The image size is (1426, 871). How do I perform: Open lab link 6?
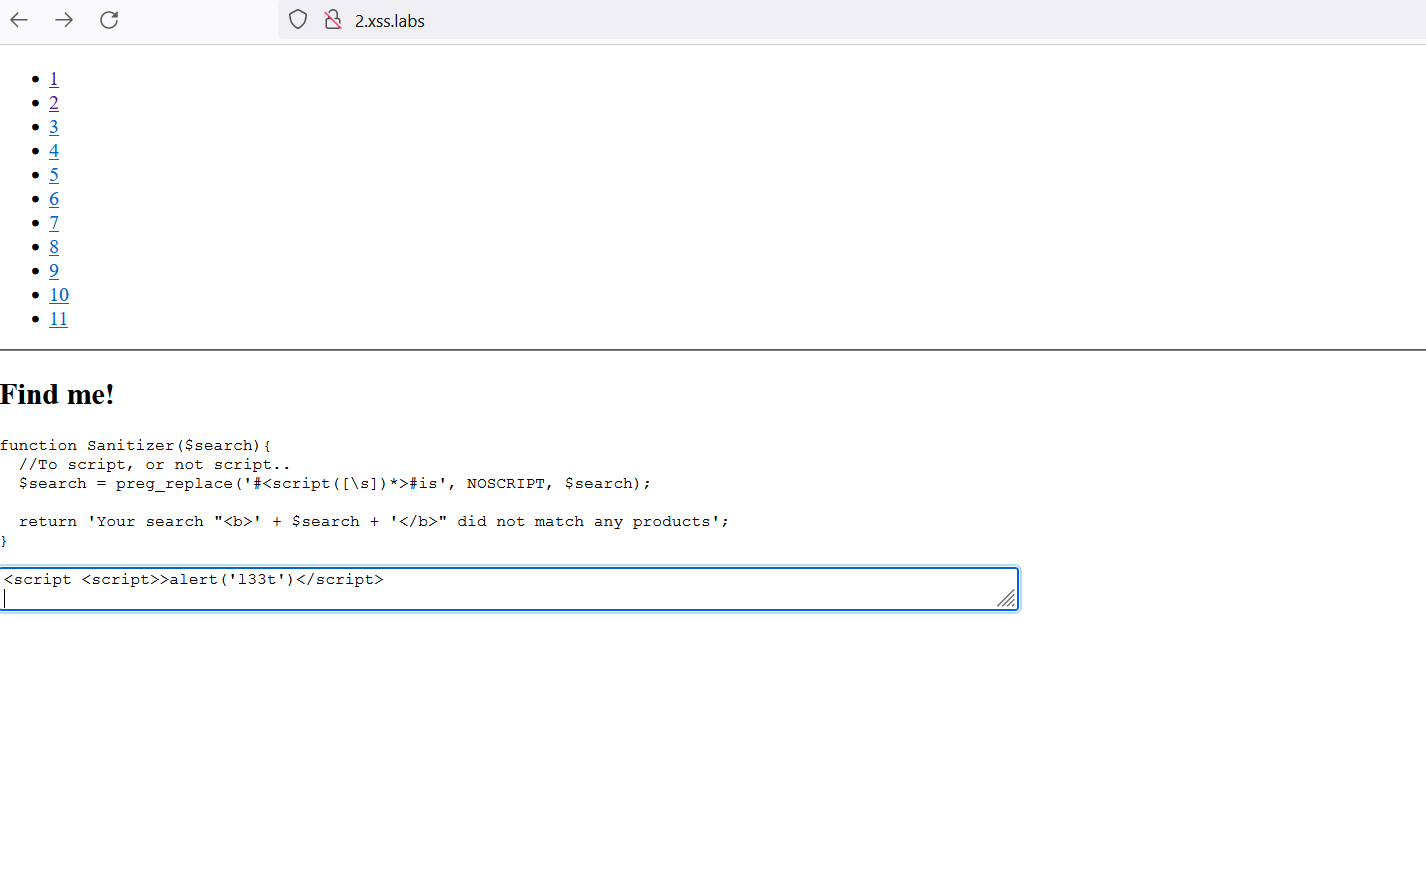(x=54, y=199)
